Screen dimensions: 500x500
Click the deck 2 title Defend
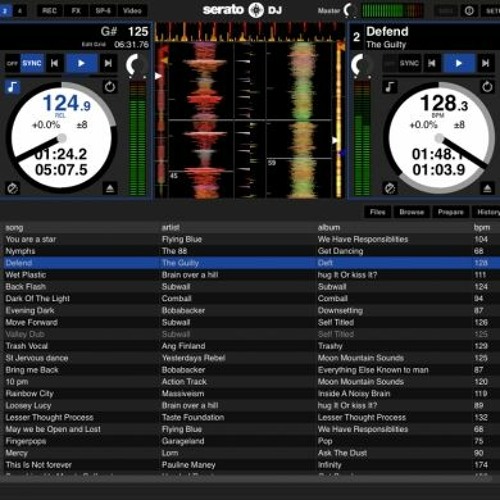pyautogui.click(x=387, y=31)
